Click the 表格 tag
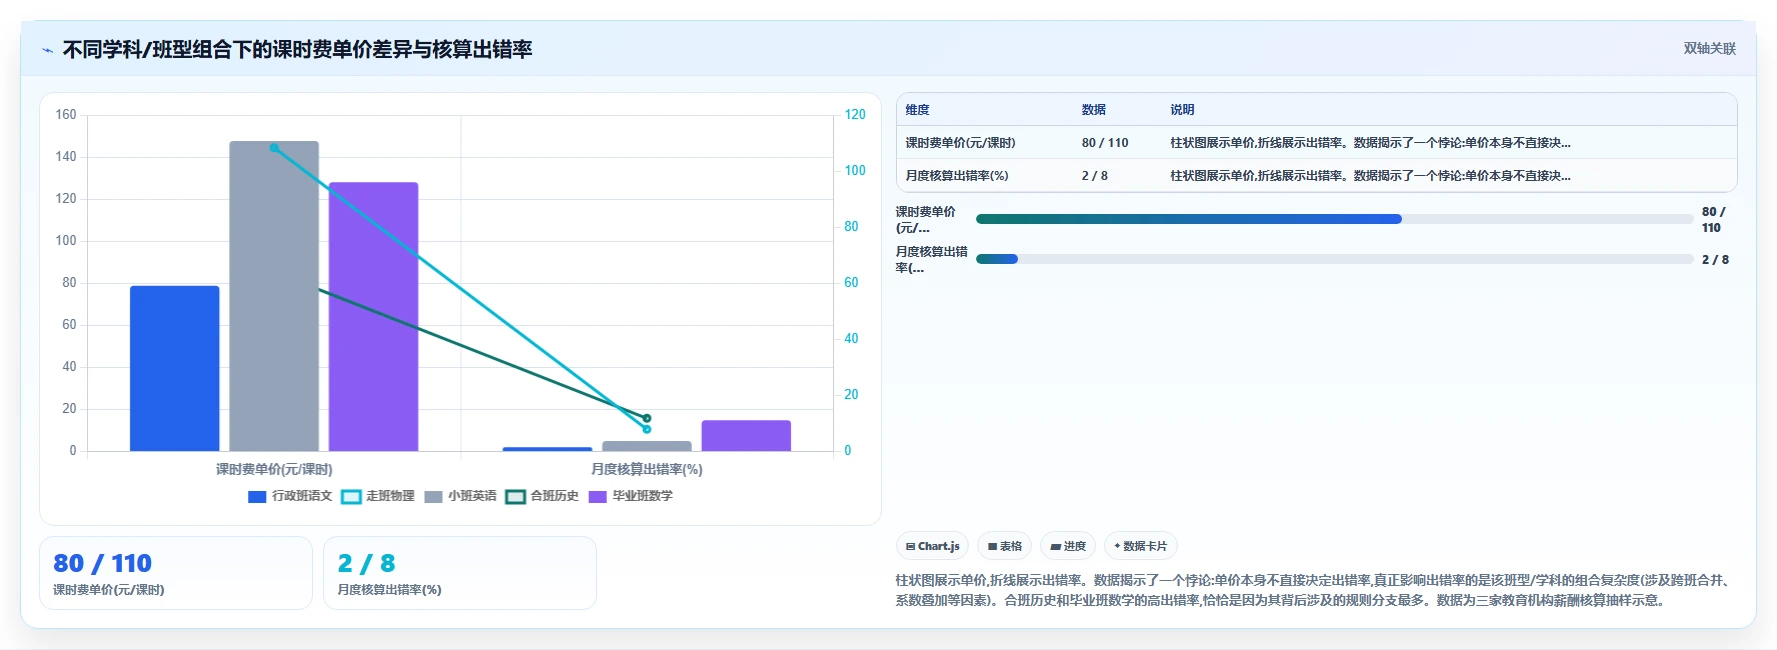The image size is (1777, 650). (x=1004, y=546)
